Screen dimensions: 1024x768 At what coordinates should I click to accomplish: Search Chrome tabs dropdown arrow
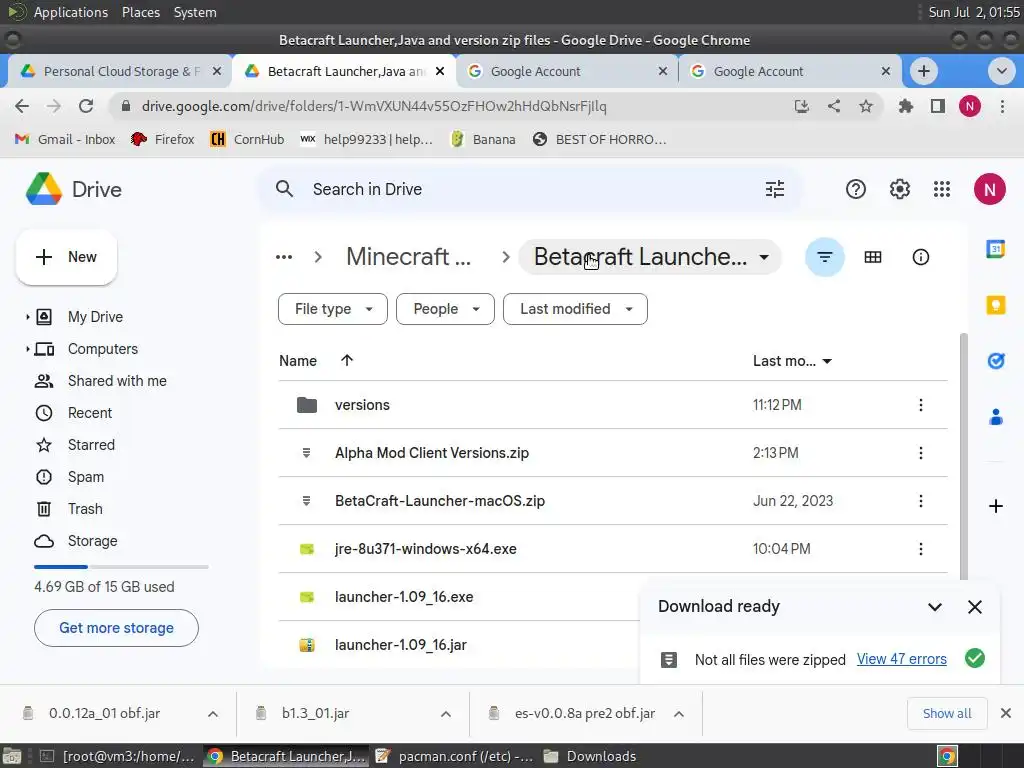[x=1000, y=71]
